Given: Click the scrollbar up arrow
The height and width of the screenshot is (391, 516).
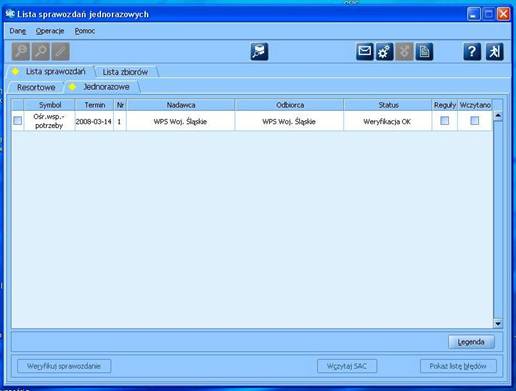Looking at the screenshot, I should click(x=498, y=116).
